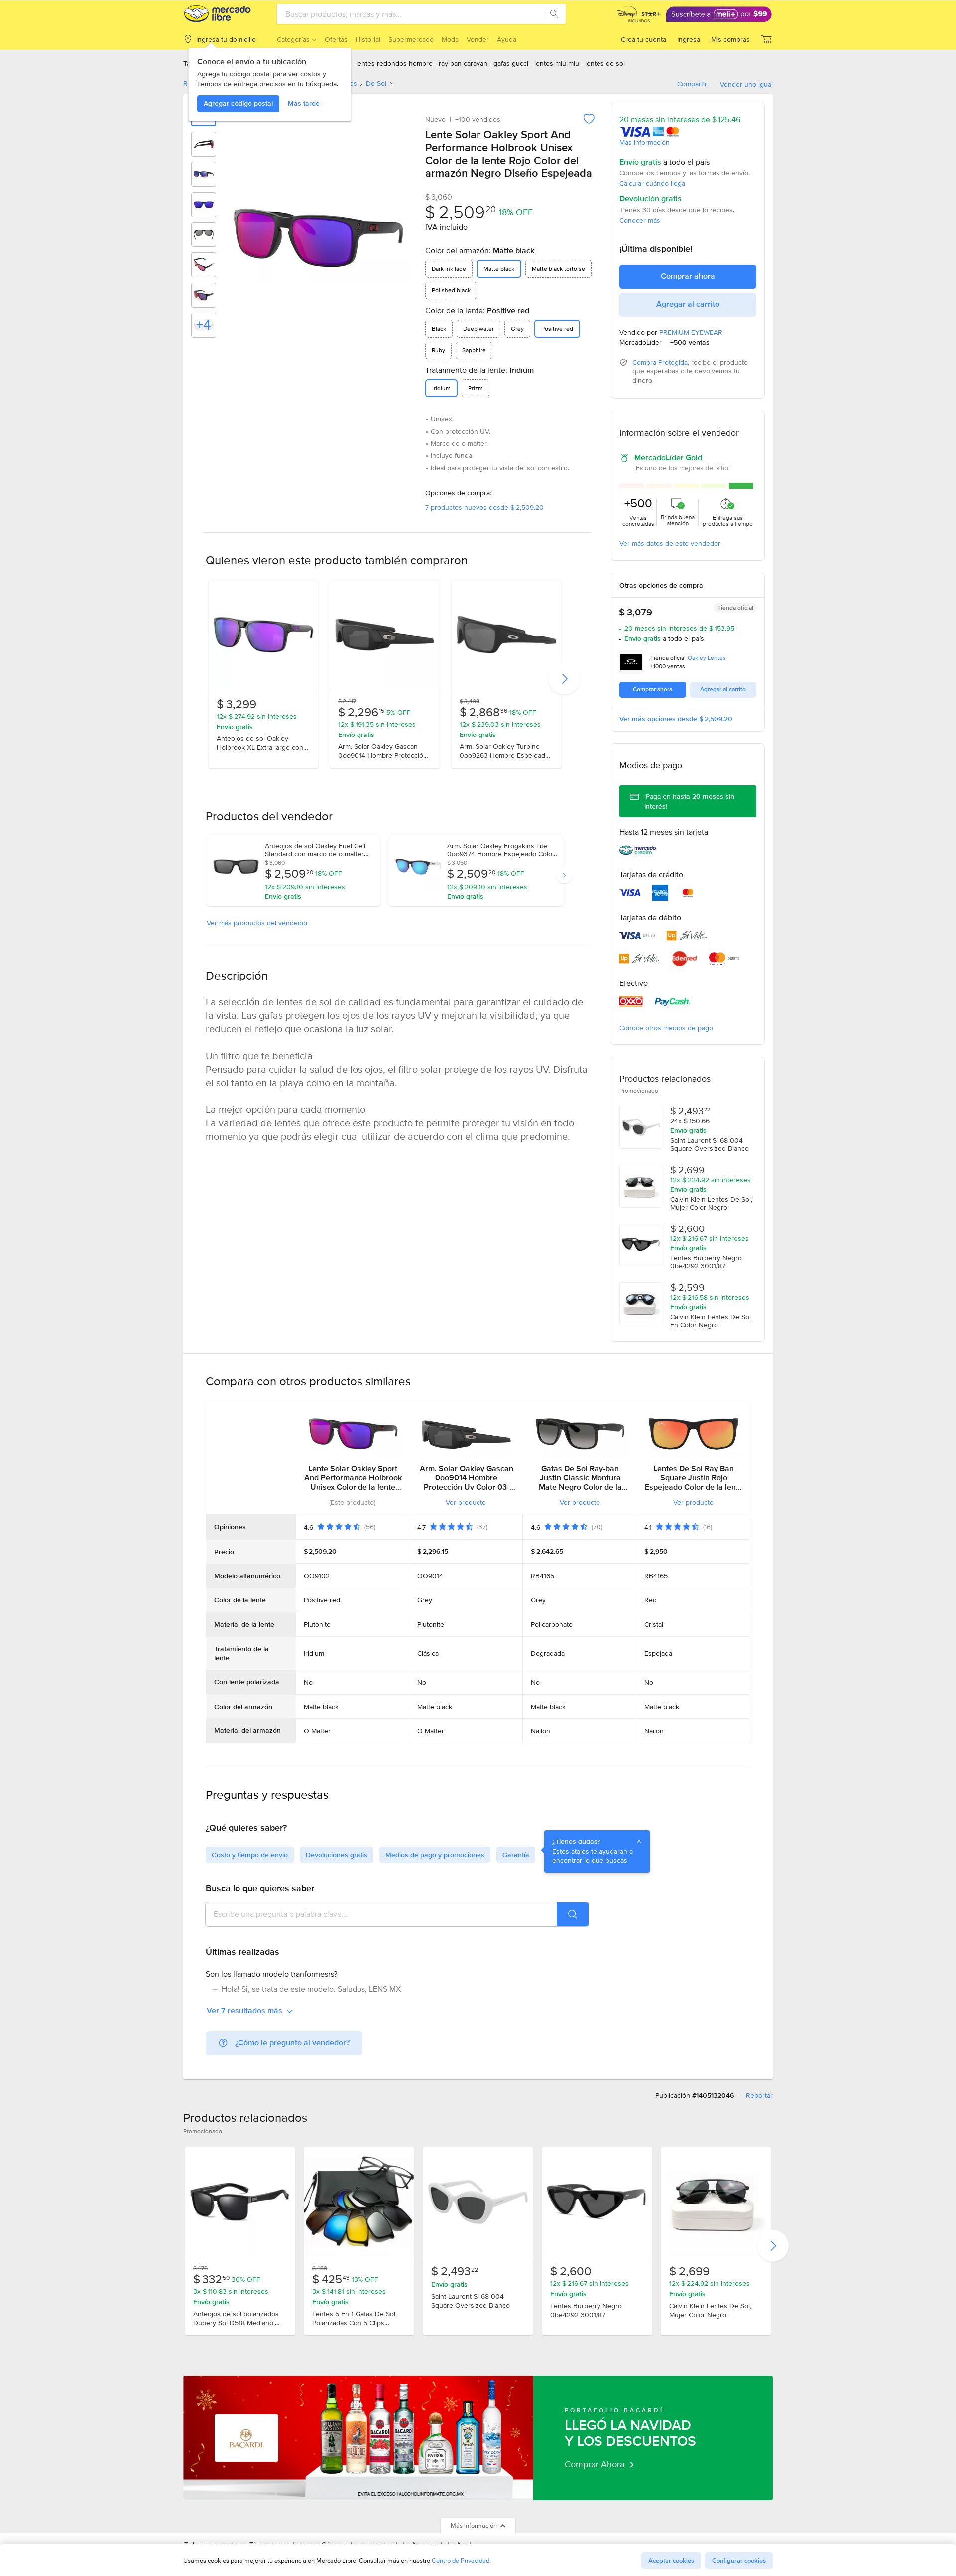Click the dark green segment of seller reputation bar
Viewport: 956px width, 2576px height.
pos(741,486)
